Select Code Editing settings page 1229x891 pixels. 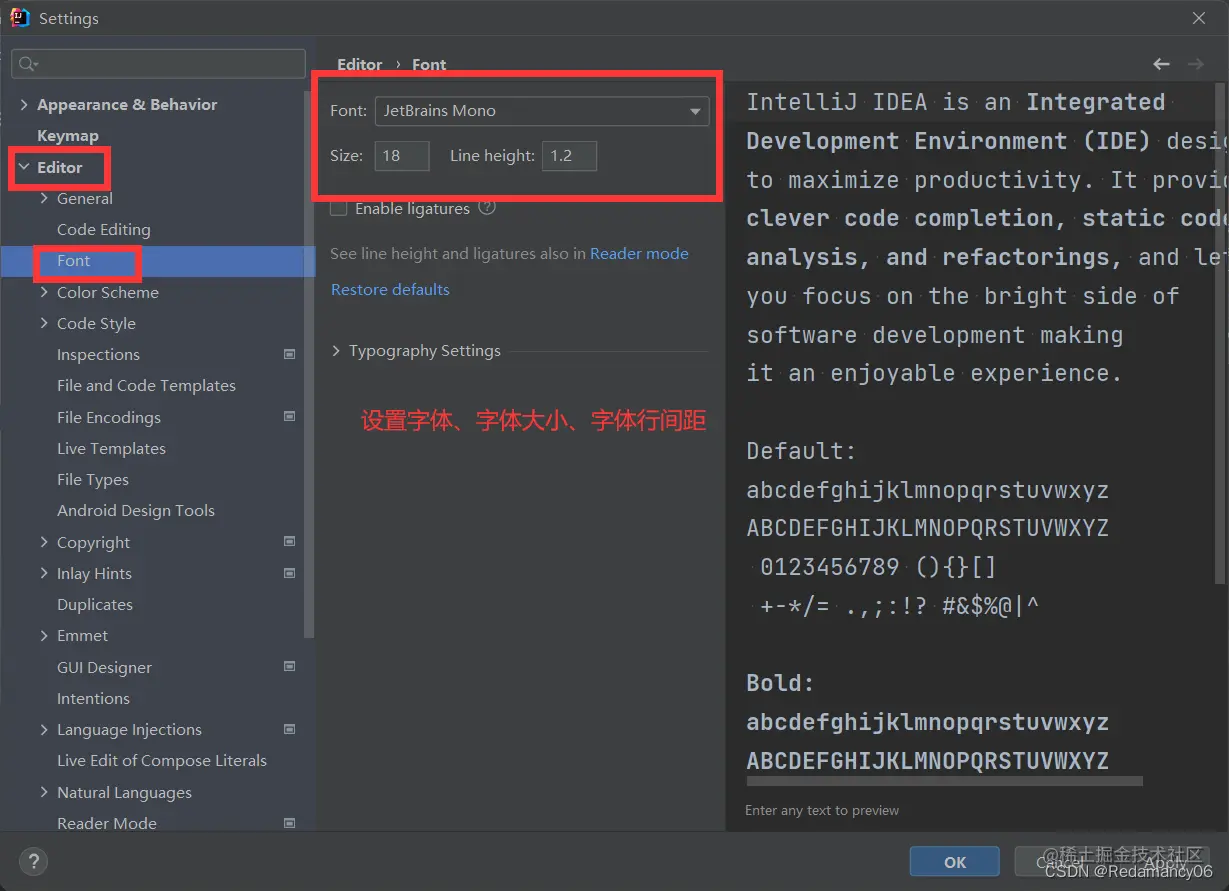[x=104, y=229]
